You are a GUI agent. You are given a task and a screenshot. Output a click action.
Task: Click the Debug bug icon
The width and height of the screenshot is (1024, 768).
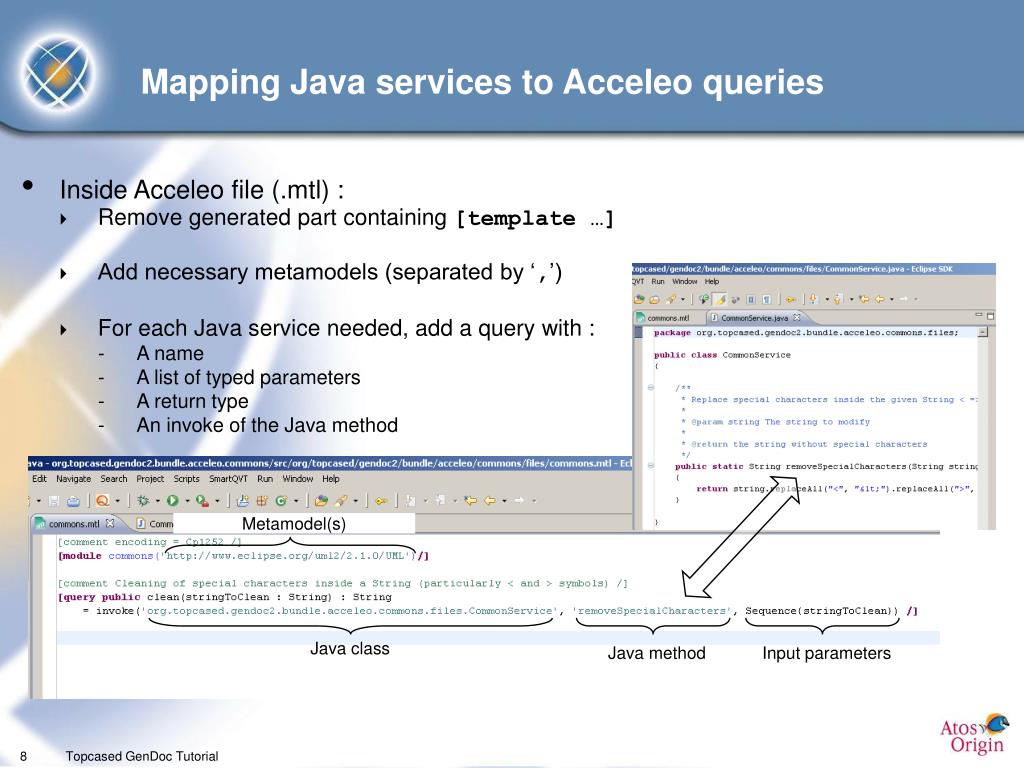pyautogui.click(x=143, y=501)
